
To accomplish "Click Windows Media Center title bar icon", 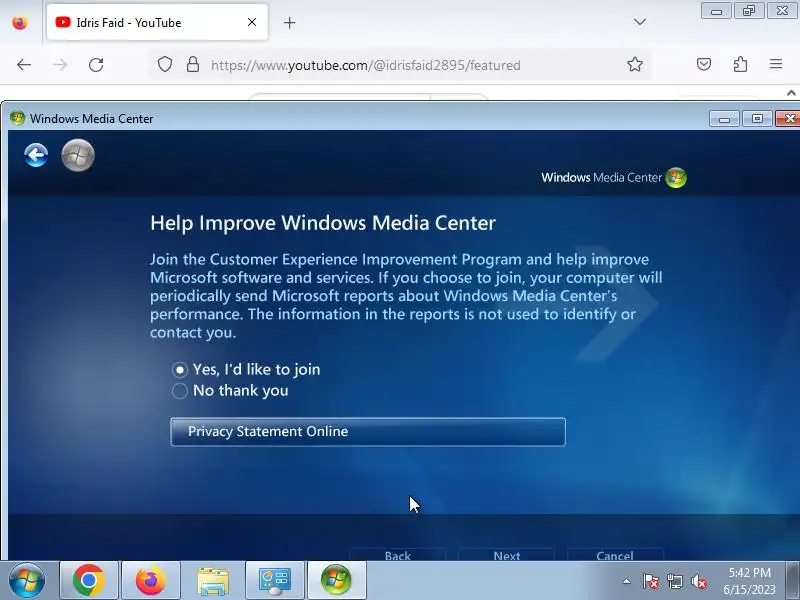I will (17, 118).
